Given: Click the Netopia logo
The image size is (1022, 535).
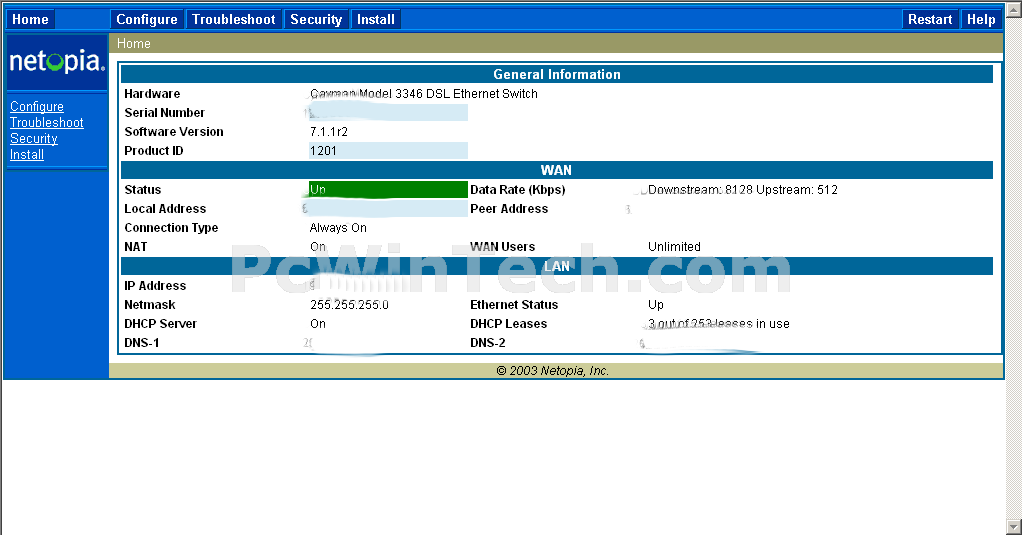Looking at the screenshot, I should point(57,62).
